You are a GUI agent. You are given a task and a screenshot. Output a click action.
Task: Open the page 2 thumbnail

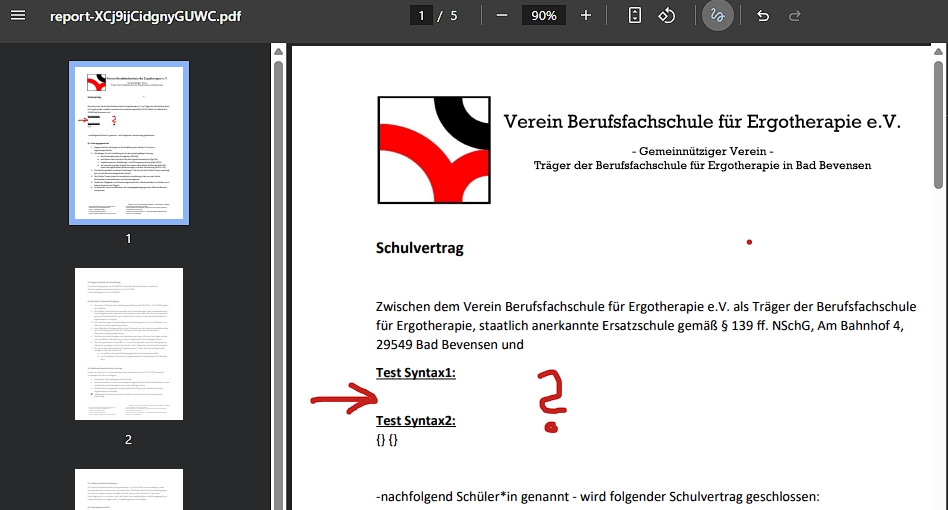click(x=128, y=344)
